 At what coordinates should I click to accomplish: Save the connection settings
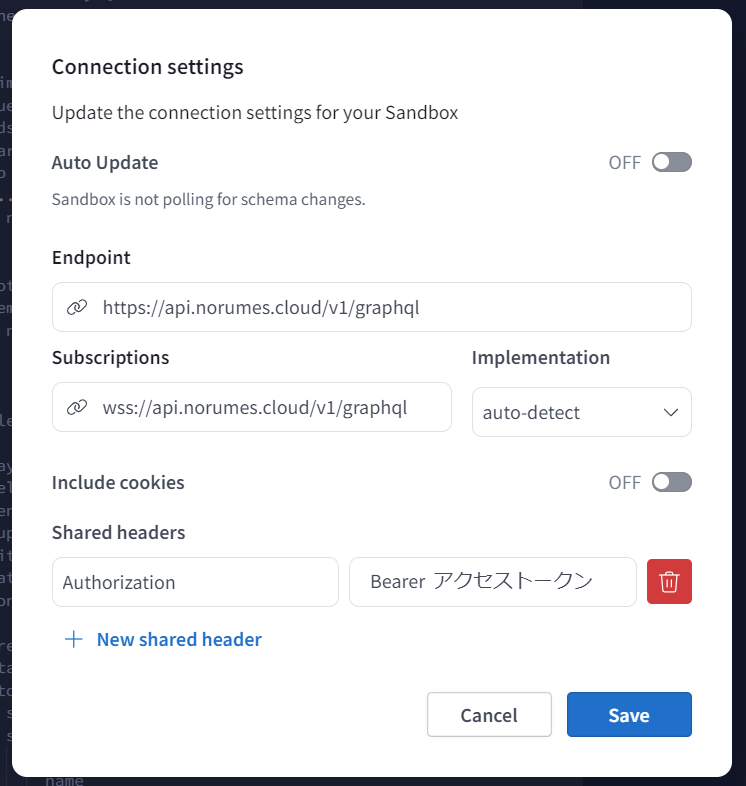629,715
